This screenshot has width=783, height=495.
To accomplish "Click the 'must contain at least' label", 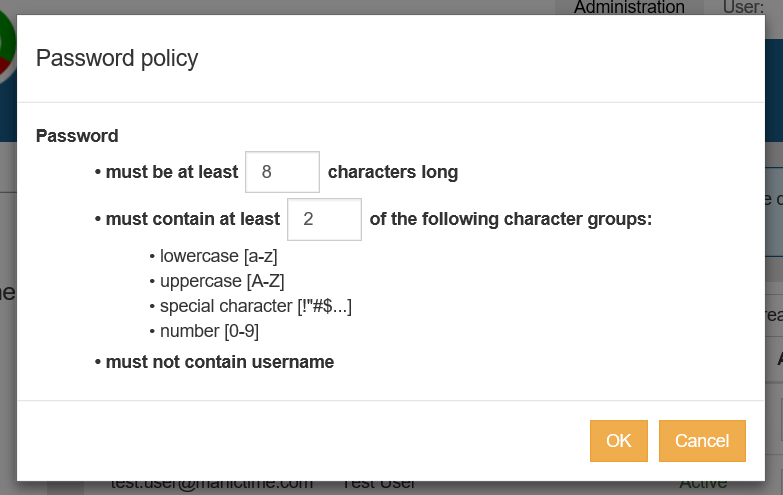I will click(x=193, y=219).
